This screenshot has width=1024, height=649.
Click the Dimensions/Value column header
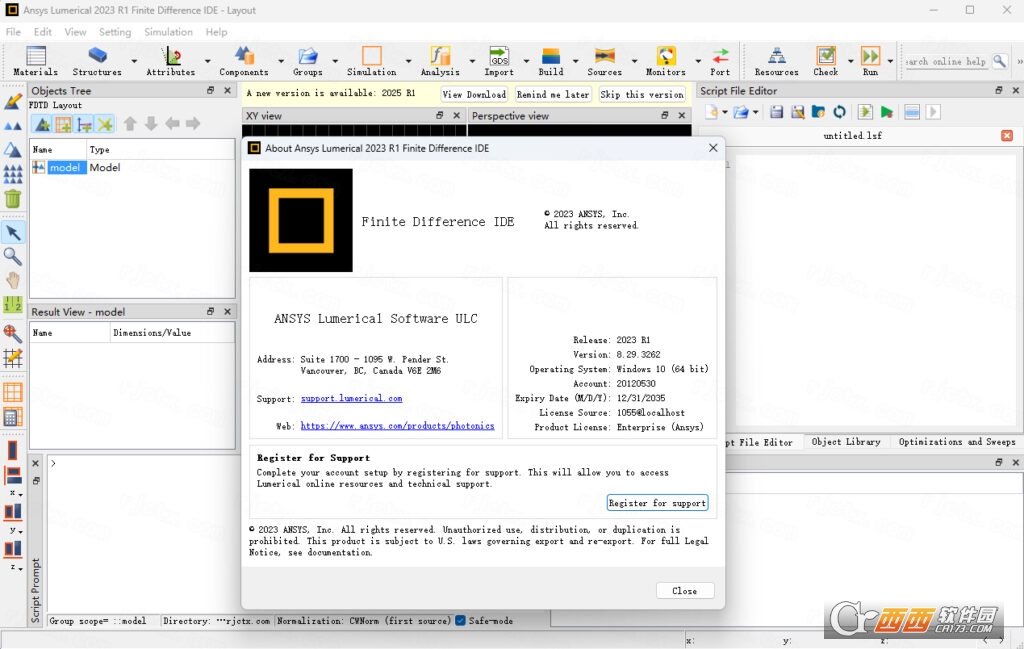click(172, 332)
